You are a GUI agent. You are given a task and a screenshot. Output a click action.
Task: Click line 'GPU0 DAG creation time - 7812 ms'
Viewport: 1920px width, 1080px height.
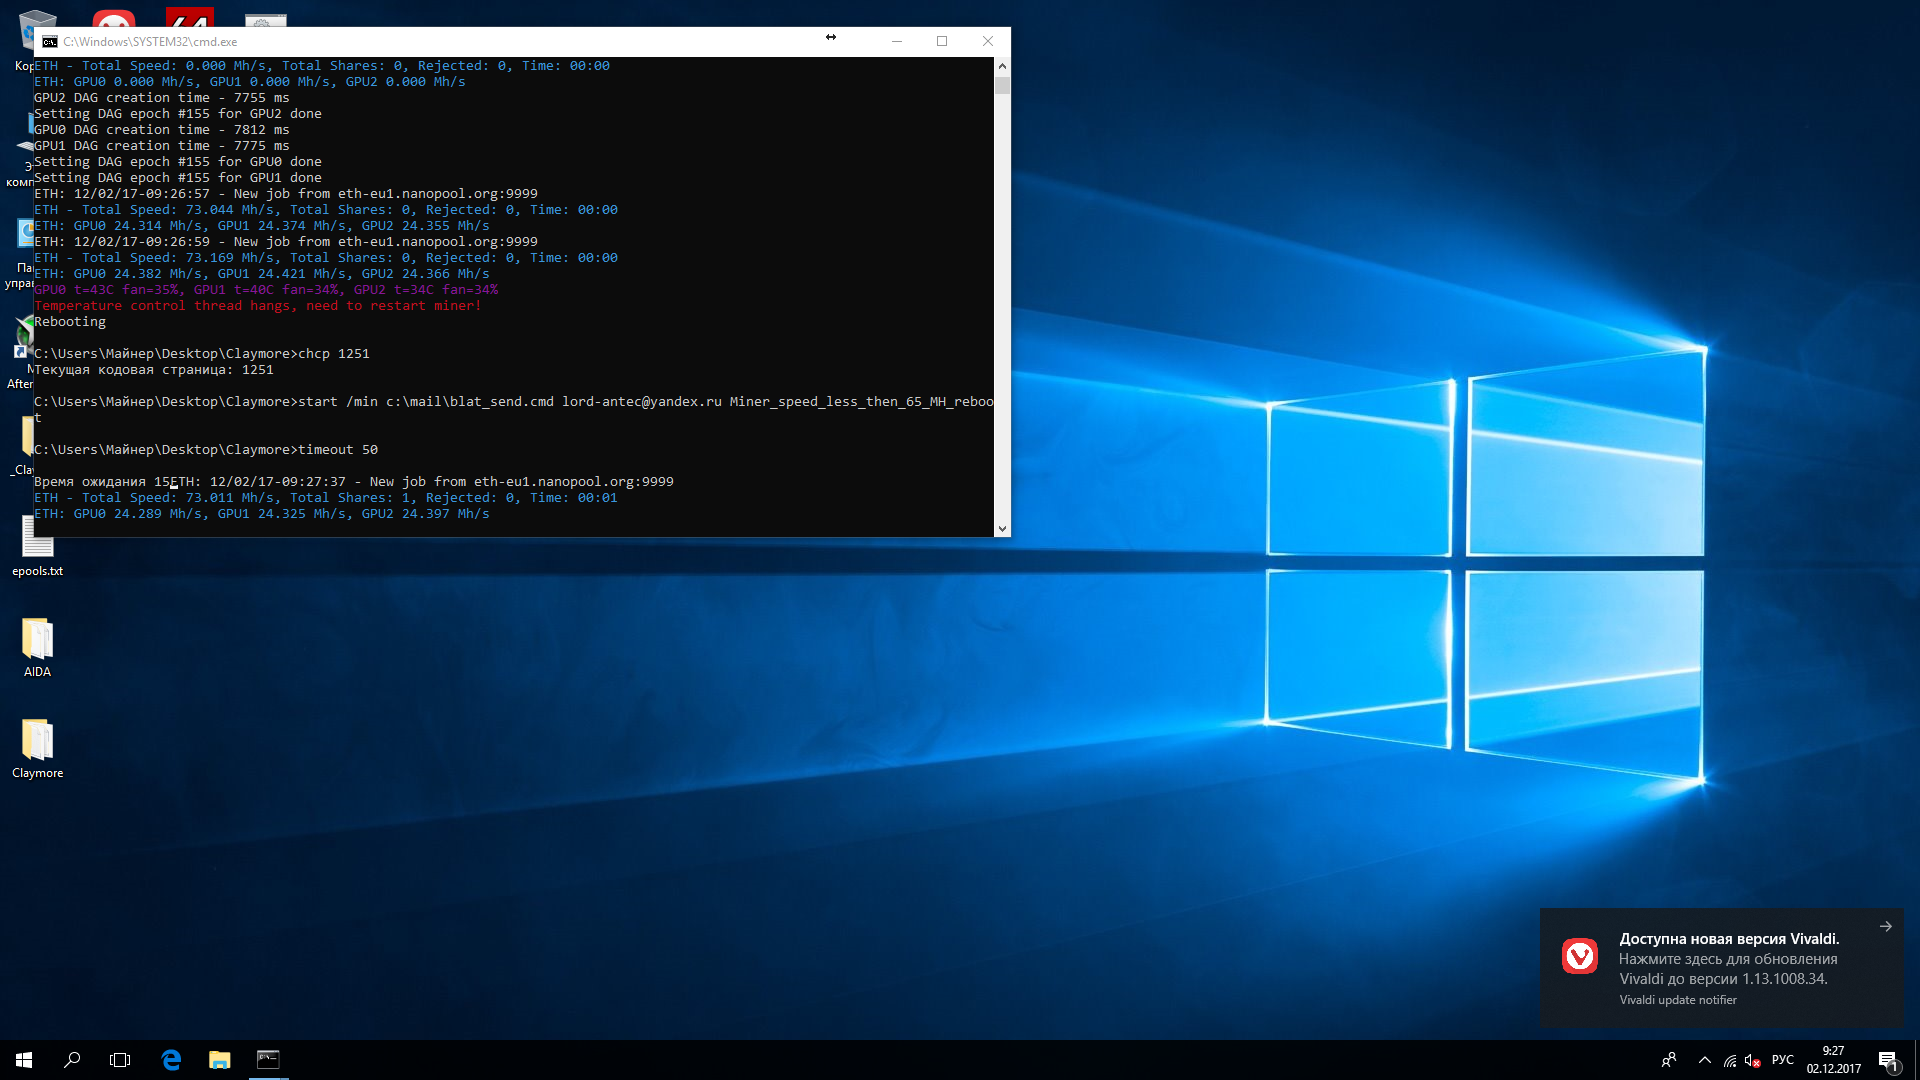click(x=162, y=130)
